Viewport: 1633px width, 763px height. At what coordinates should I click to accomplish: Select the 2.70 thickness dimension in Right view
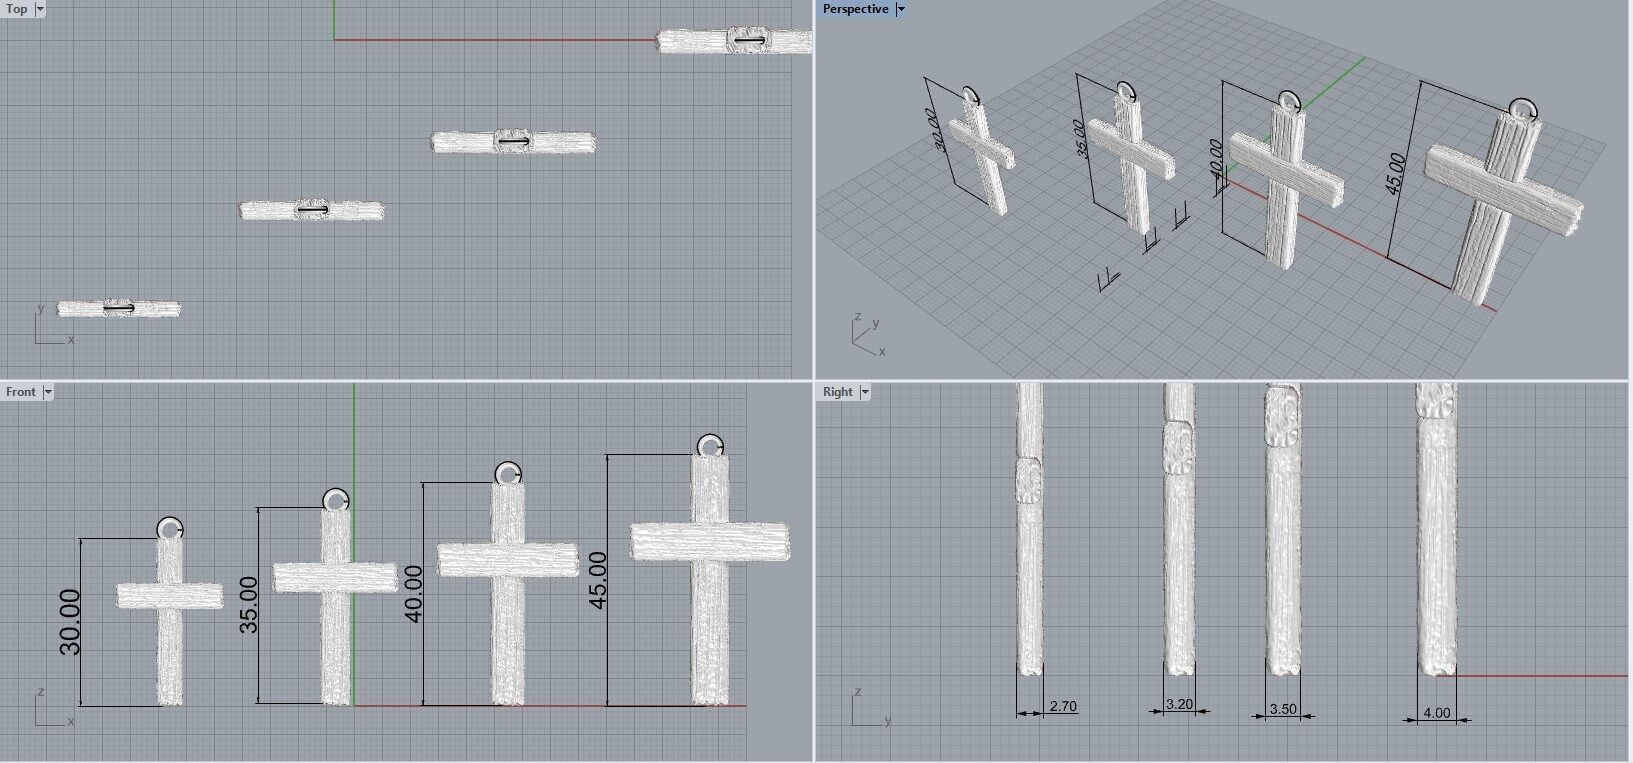1063,706
